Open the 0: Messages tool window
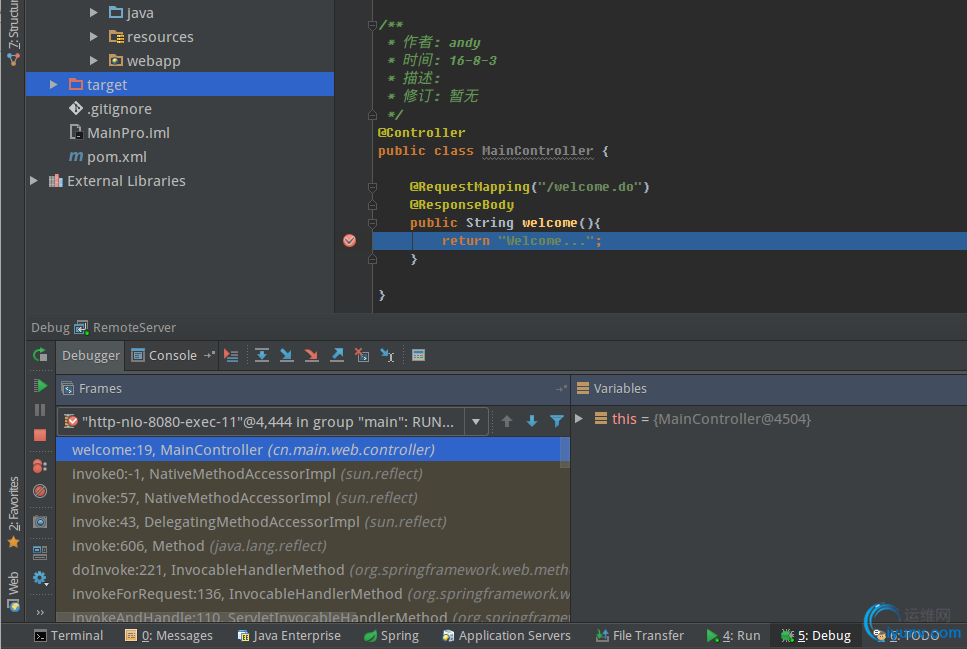This screenshot has width=967, height=649. pos(168,635)
